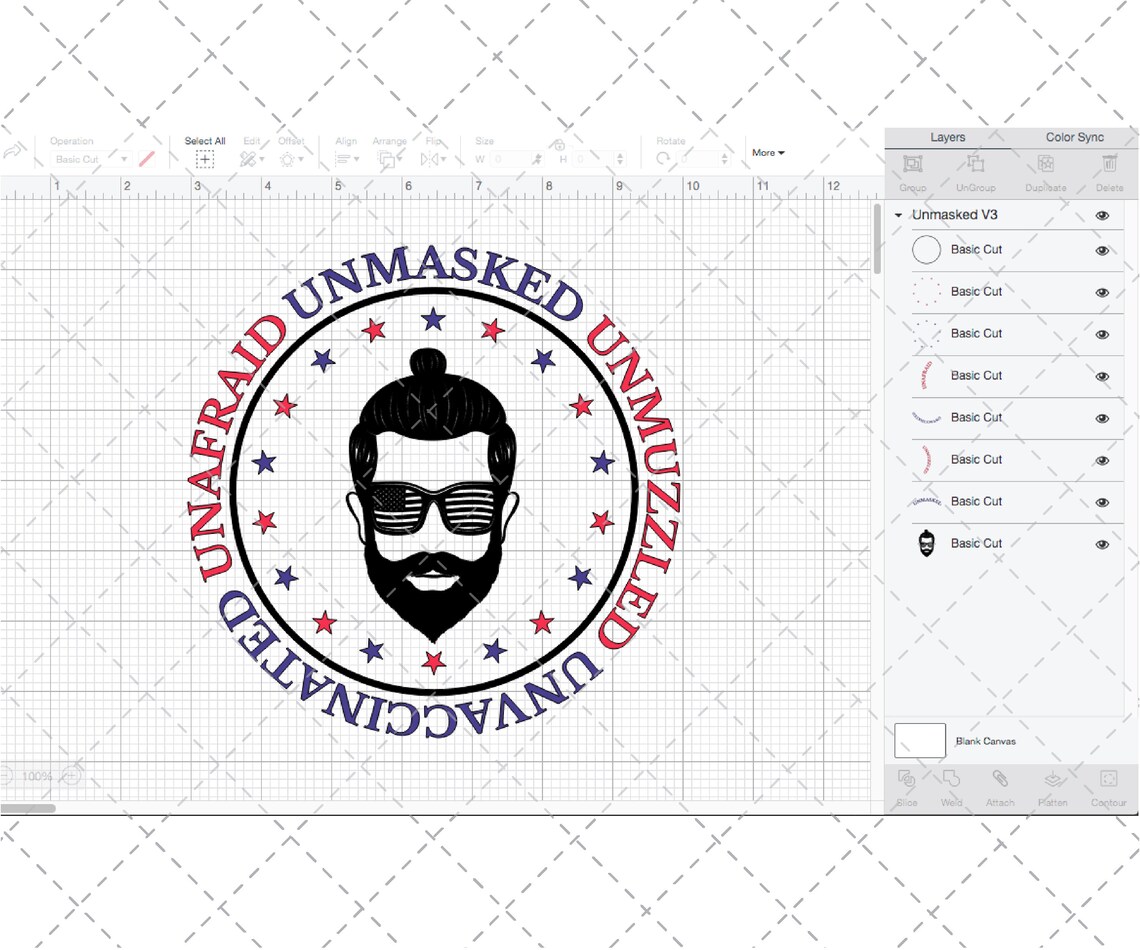The width and height of the screenshot is (1140, 950).
Task: Click the Rotate value stepper arrows
Action: (724, 158)
